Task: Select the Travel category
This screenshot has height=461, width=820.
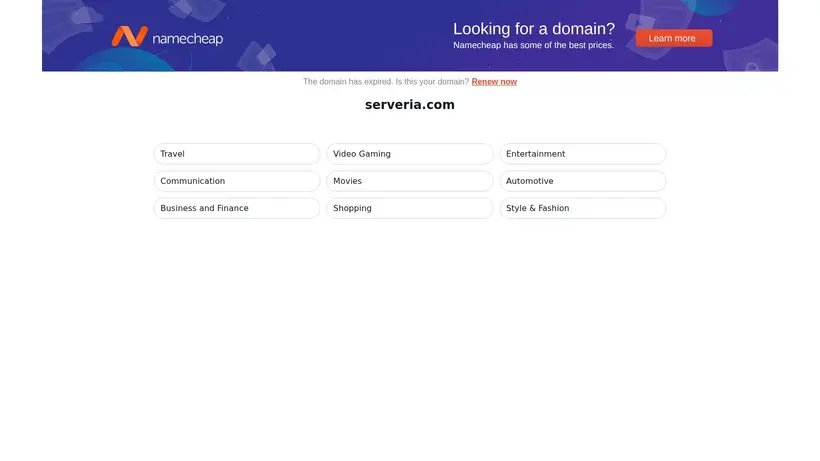Action: pyautogui.click(x=236, y=154)
